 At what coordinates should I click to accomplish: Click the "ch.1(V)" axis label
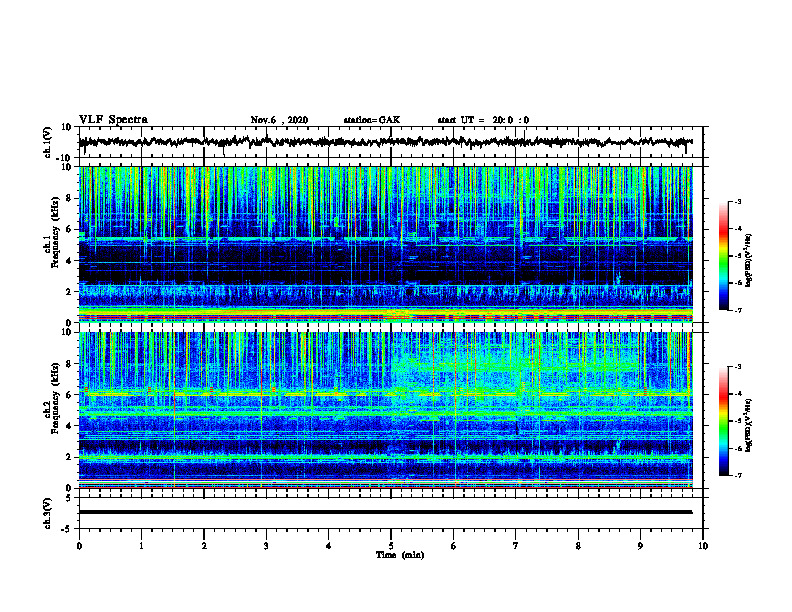(47, 142)
